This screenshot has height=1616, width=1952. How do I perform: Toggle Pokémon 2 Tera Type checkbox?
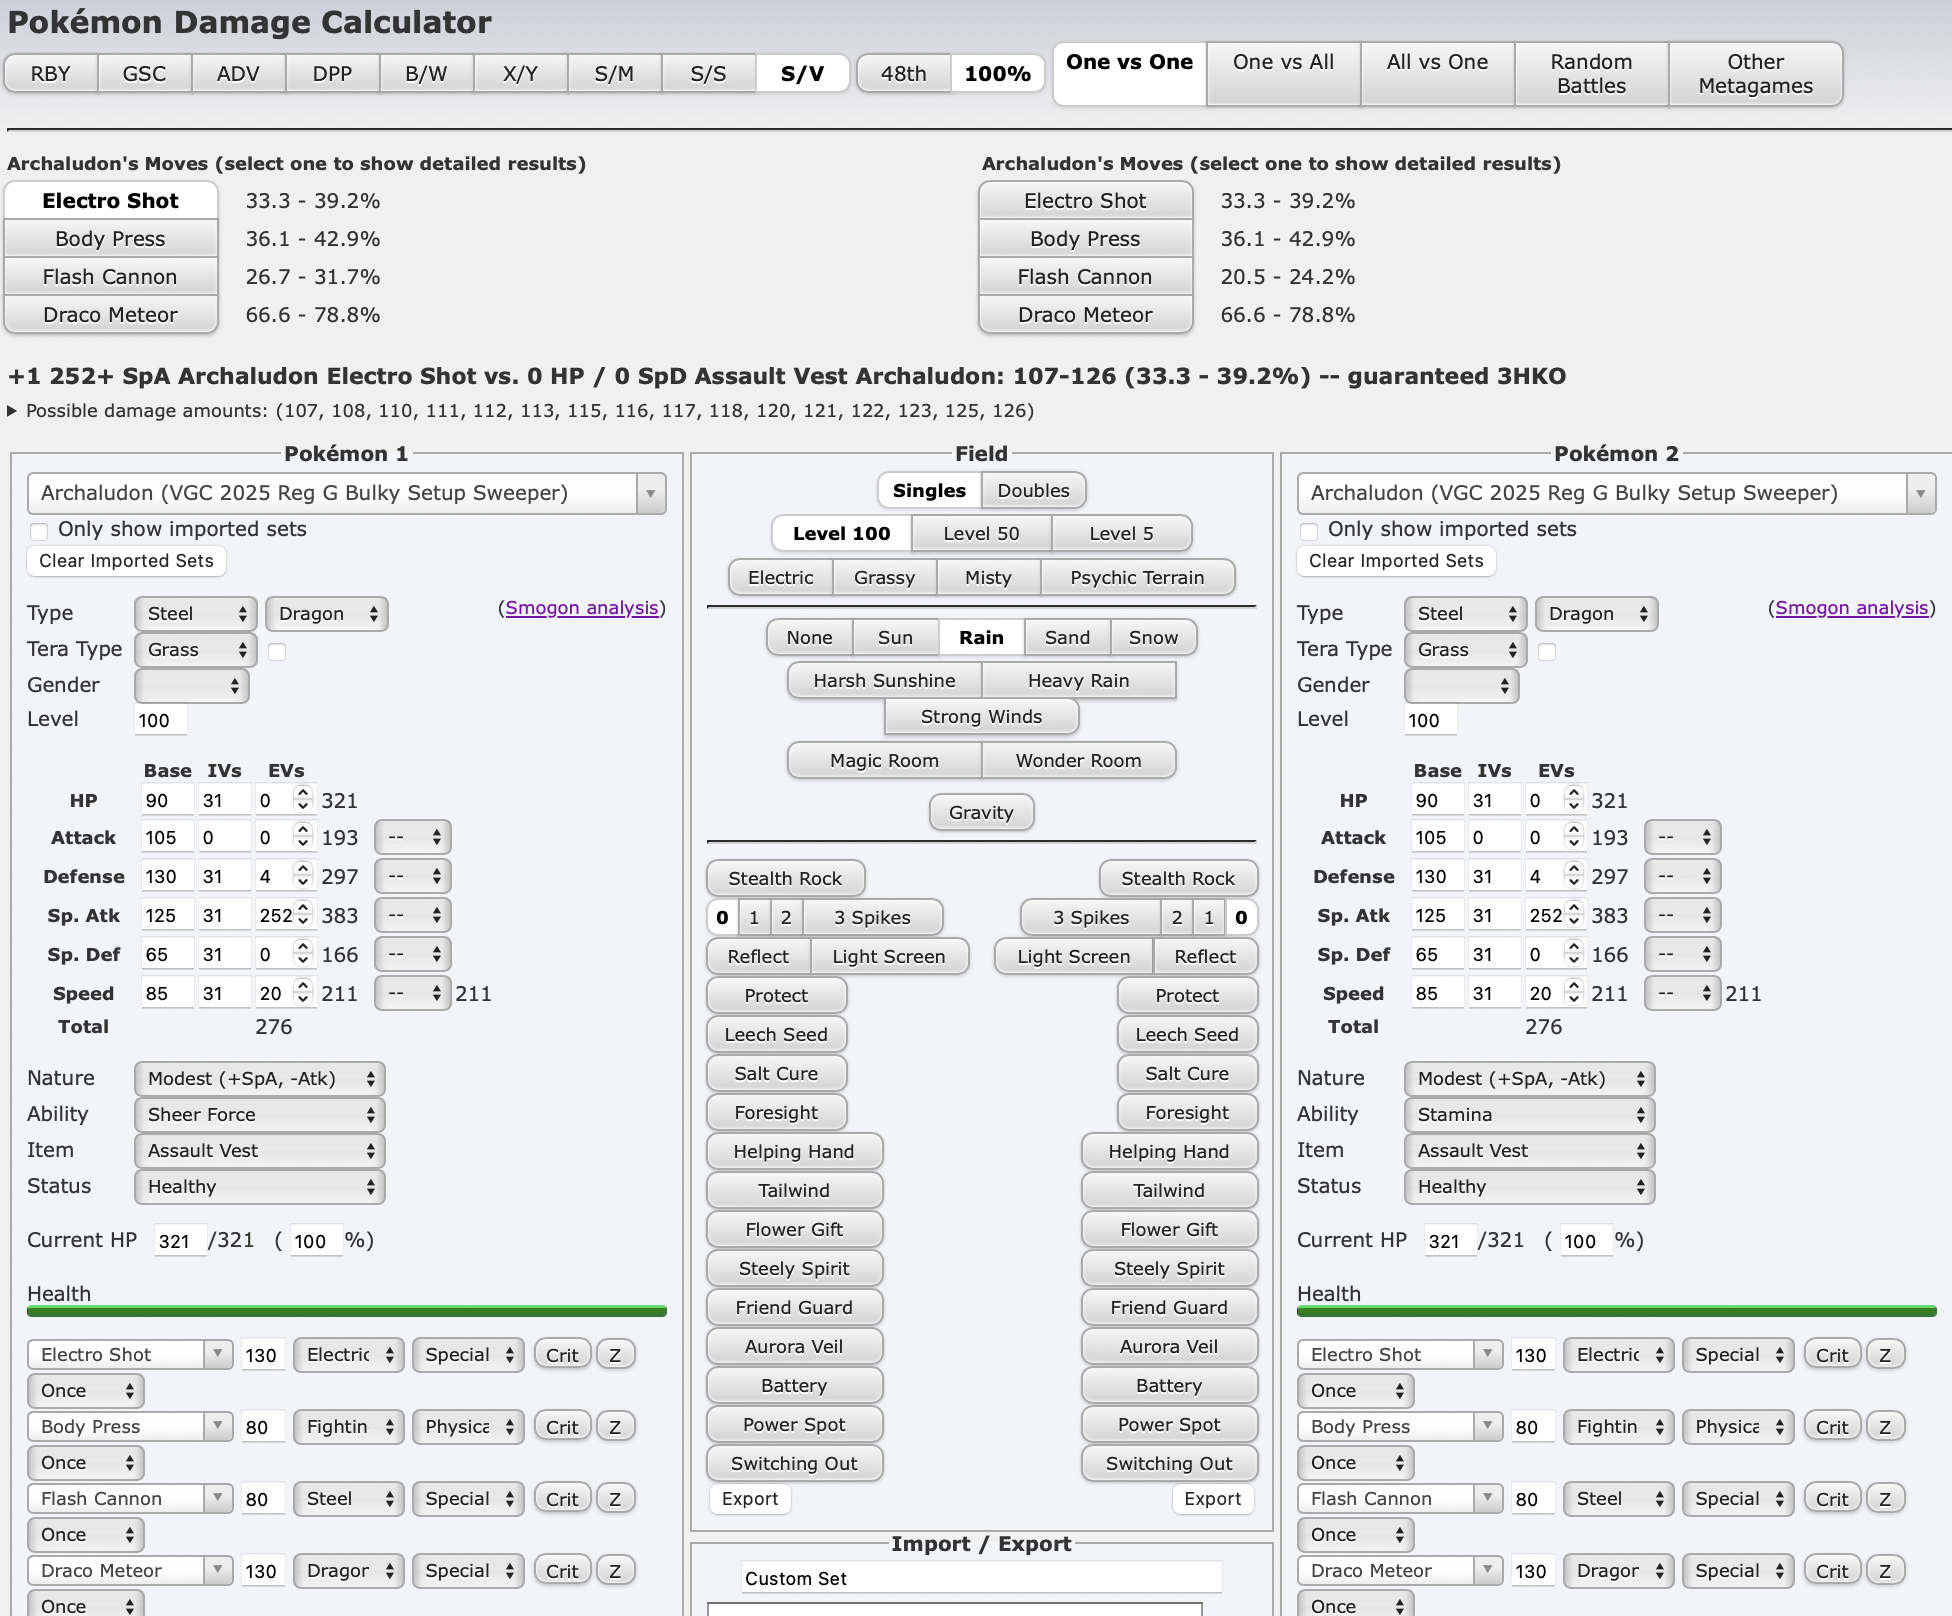[1547, 652]
